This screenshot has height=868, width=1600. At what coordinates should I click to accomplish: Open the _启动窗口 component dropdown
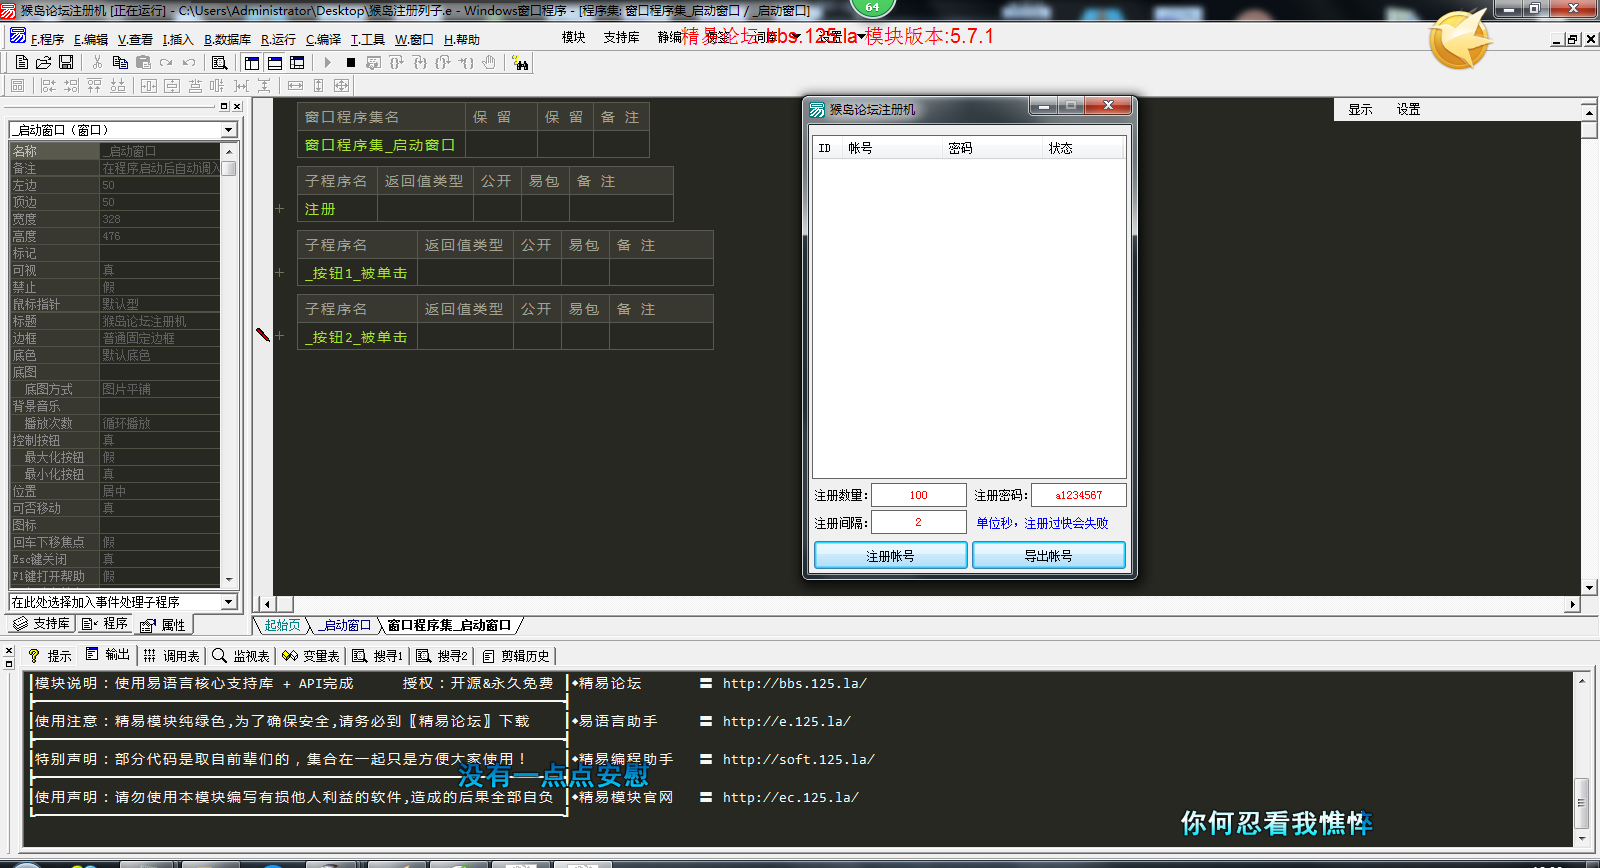click(x=229, y=130)
